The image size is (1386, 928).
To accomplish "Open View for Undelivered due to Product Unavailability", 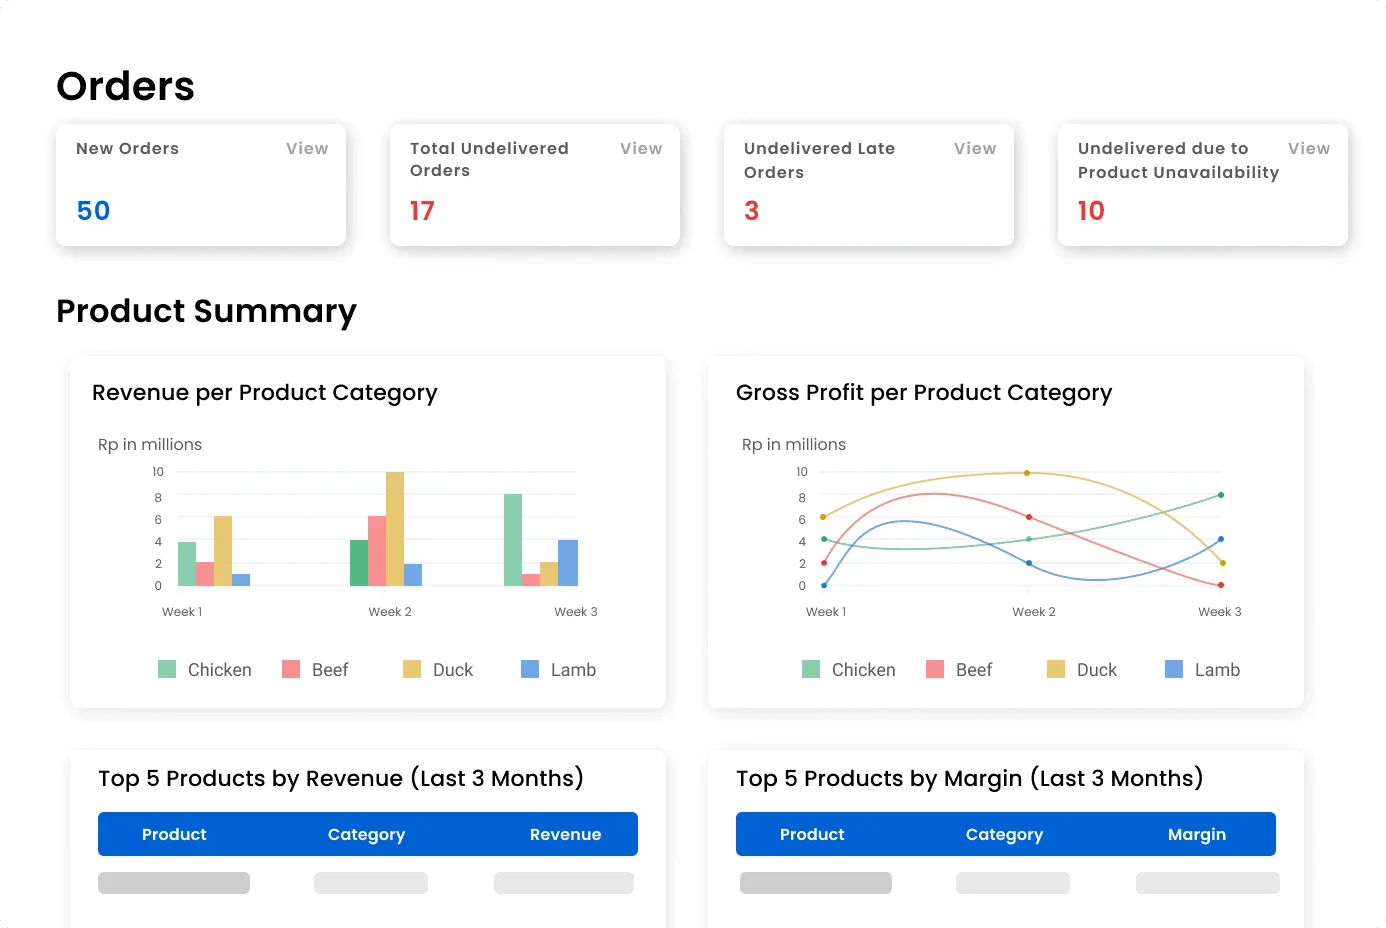I will click(x=1309, y=148).
